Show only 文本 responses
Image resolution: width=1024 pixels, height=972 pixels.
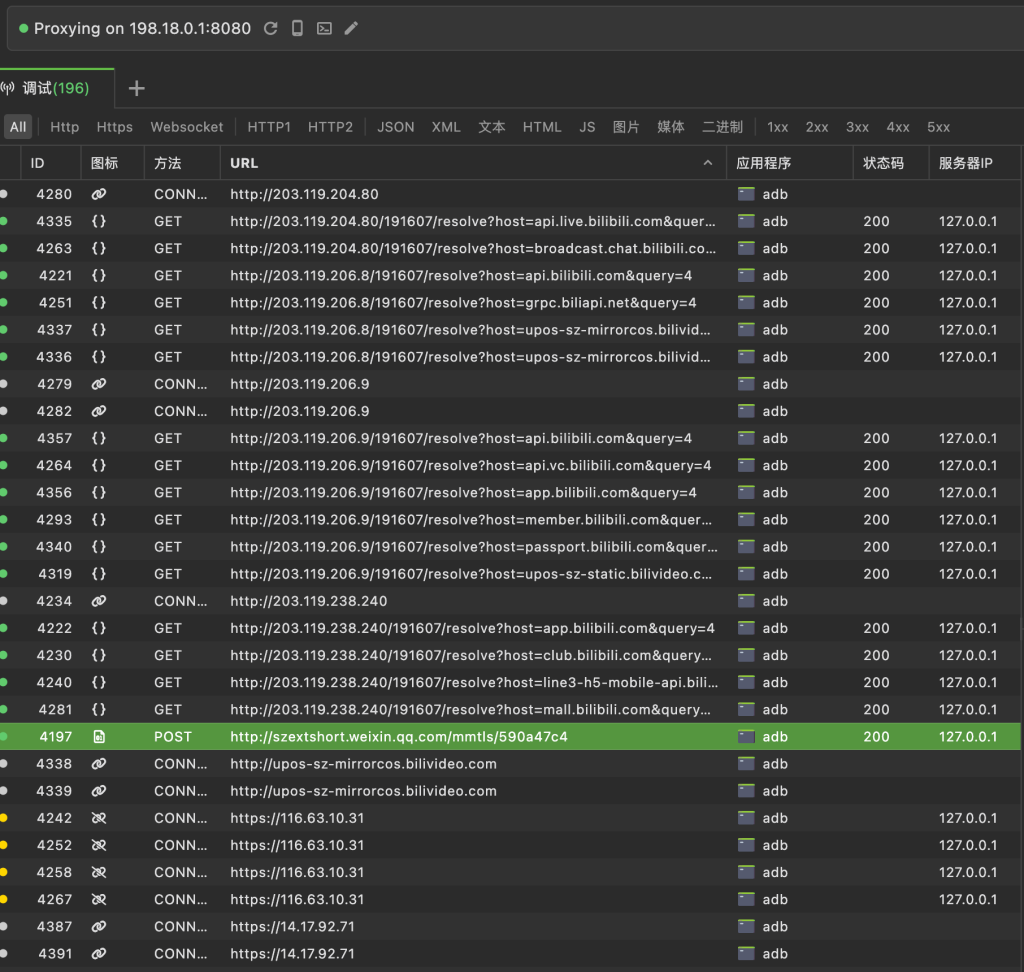[x=492, y=127]
